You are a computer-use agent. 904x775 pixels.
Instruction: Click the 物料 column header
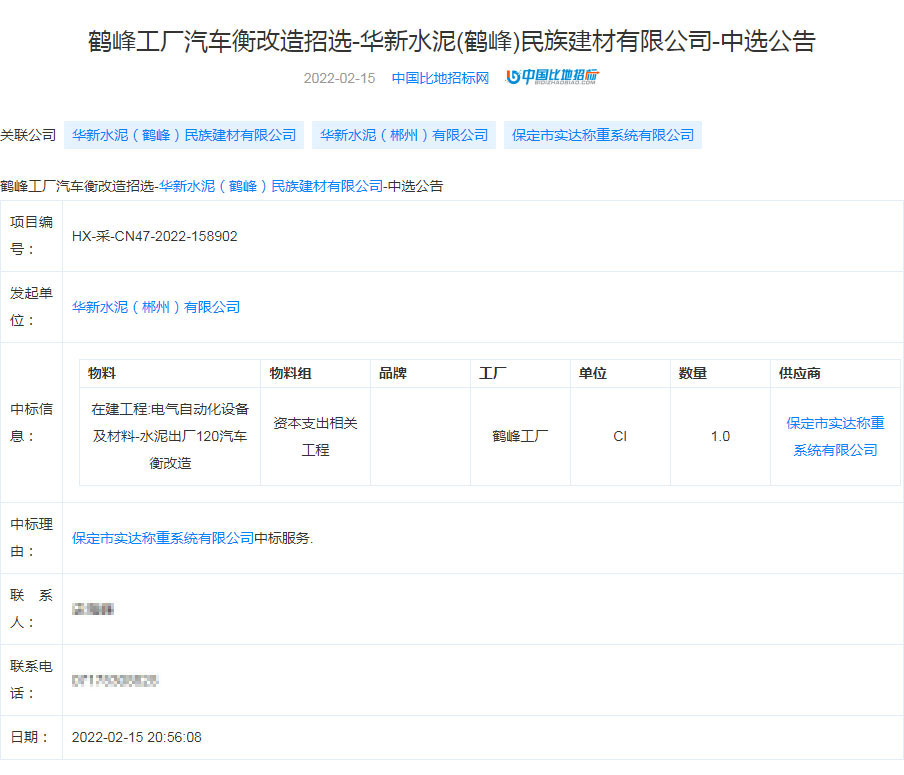102,373
